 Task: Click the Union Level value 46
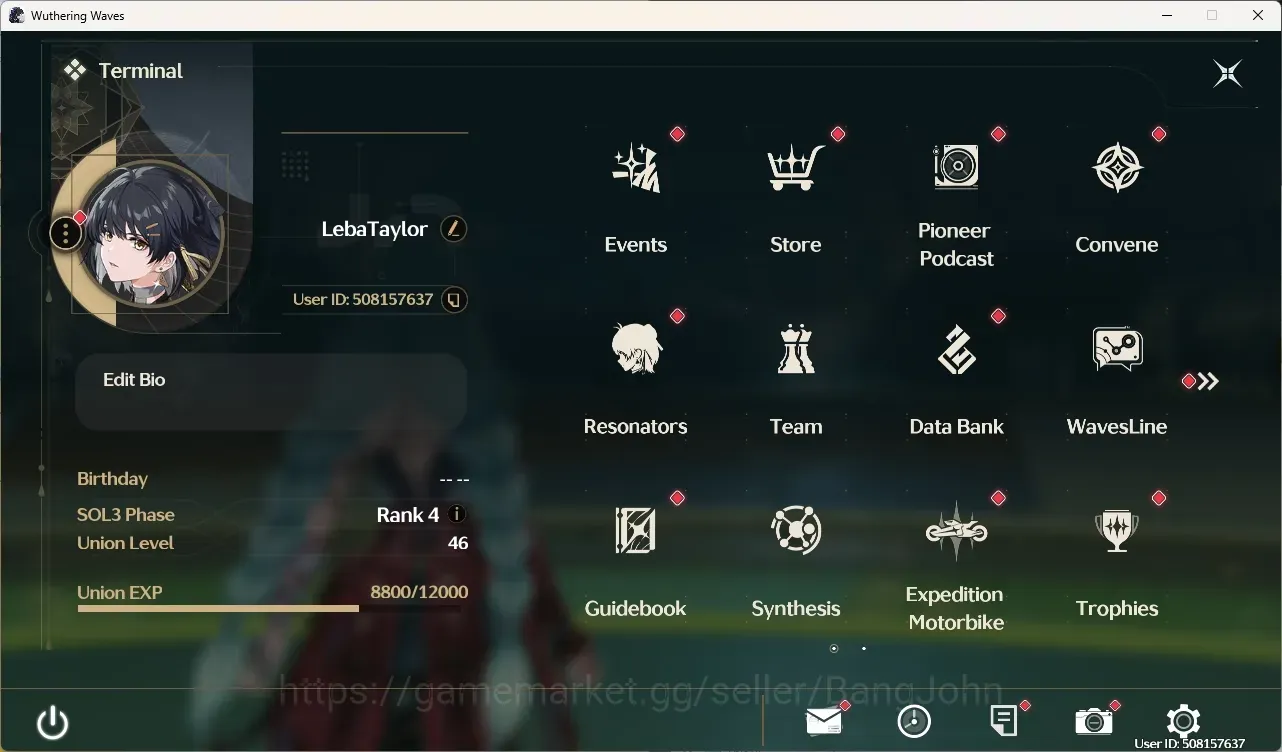tap(458, 543)
